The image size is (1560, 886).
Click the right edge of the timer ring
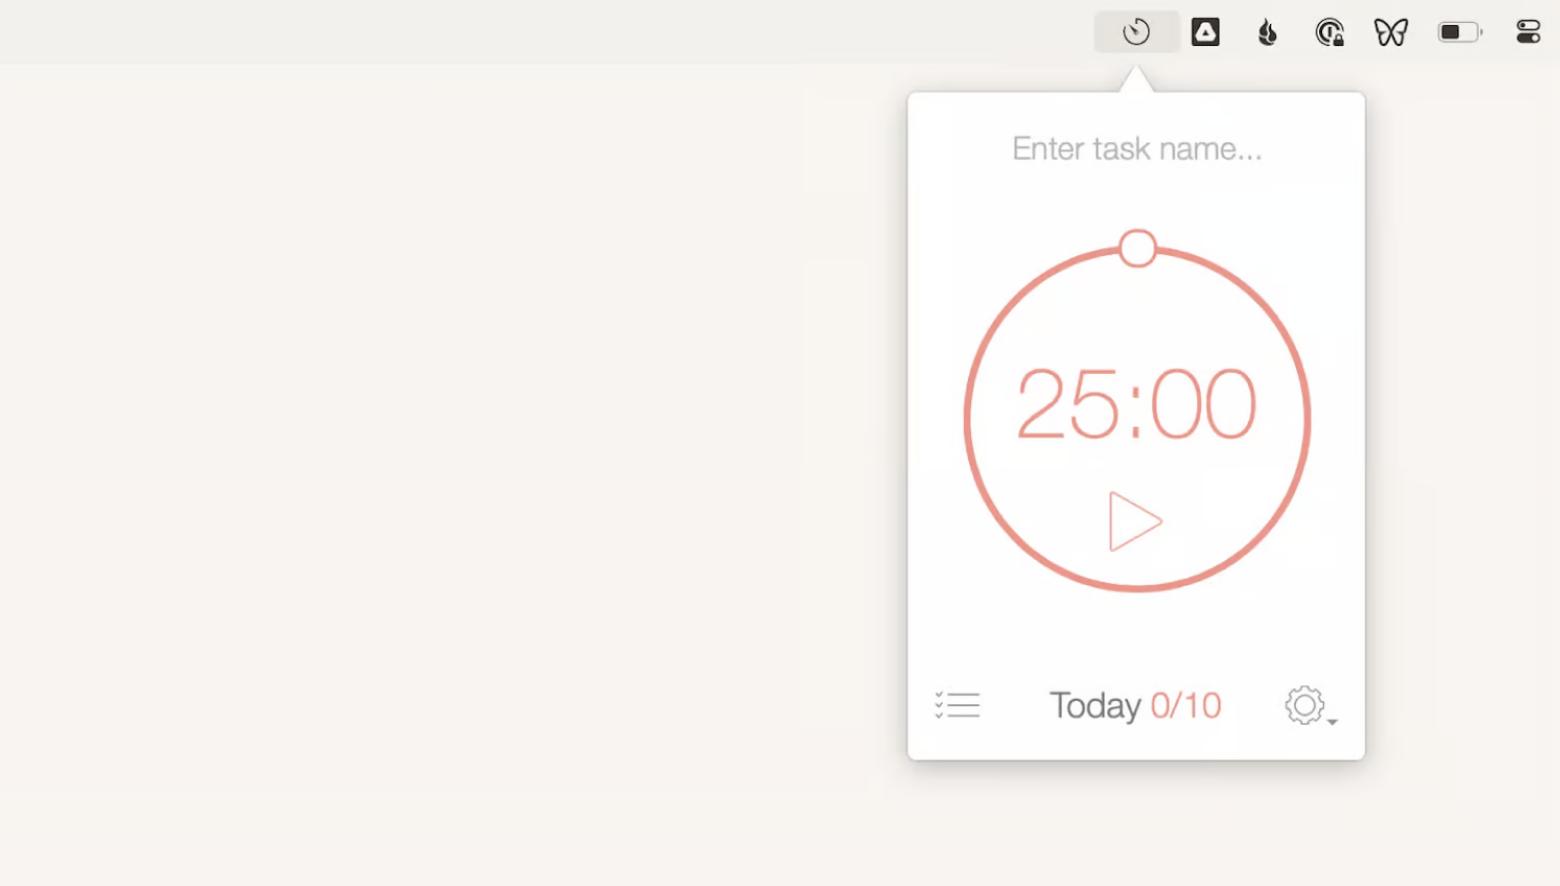point(1307,418)
